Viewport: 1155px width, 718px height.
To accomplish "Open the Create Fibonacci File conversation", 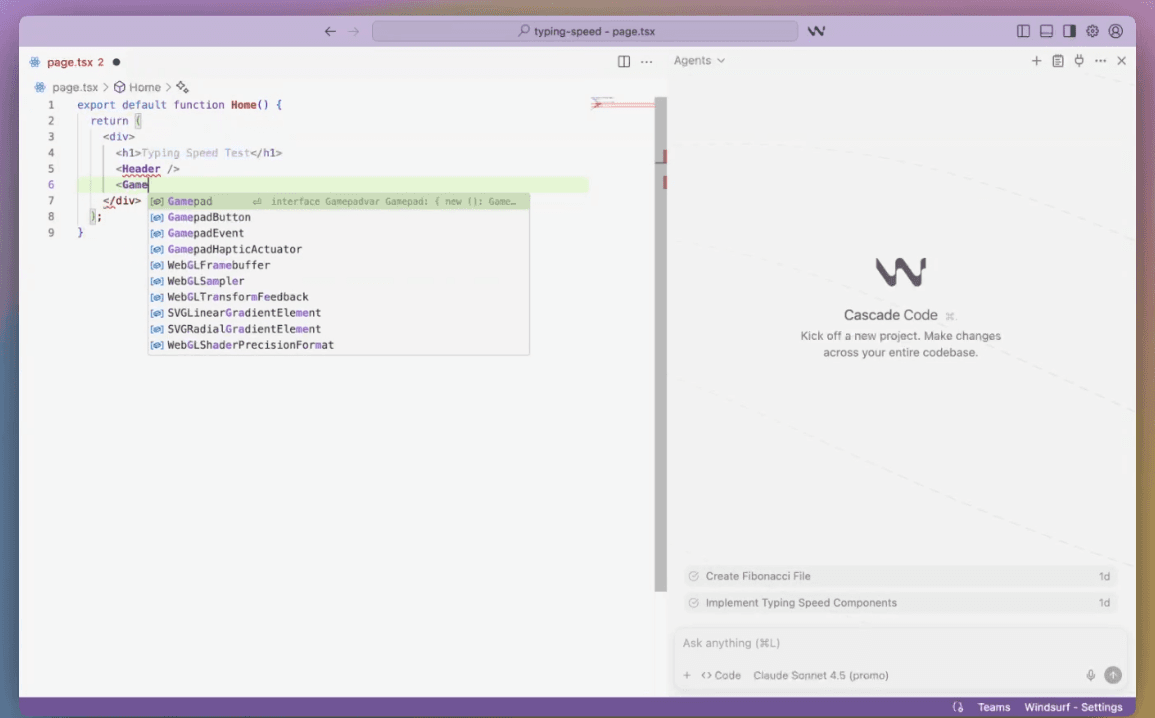I will (x=760, y=575).
